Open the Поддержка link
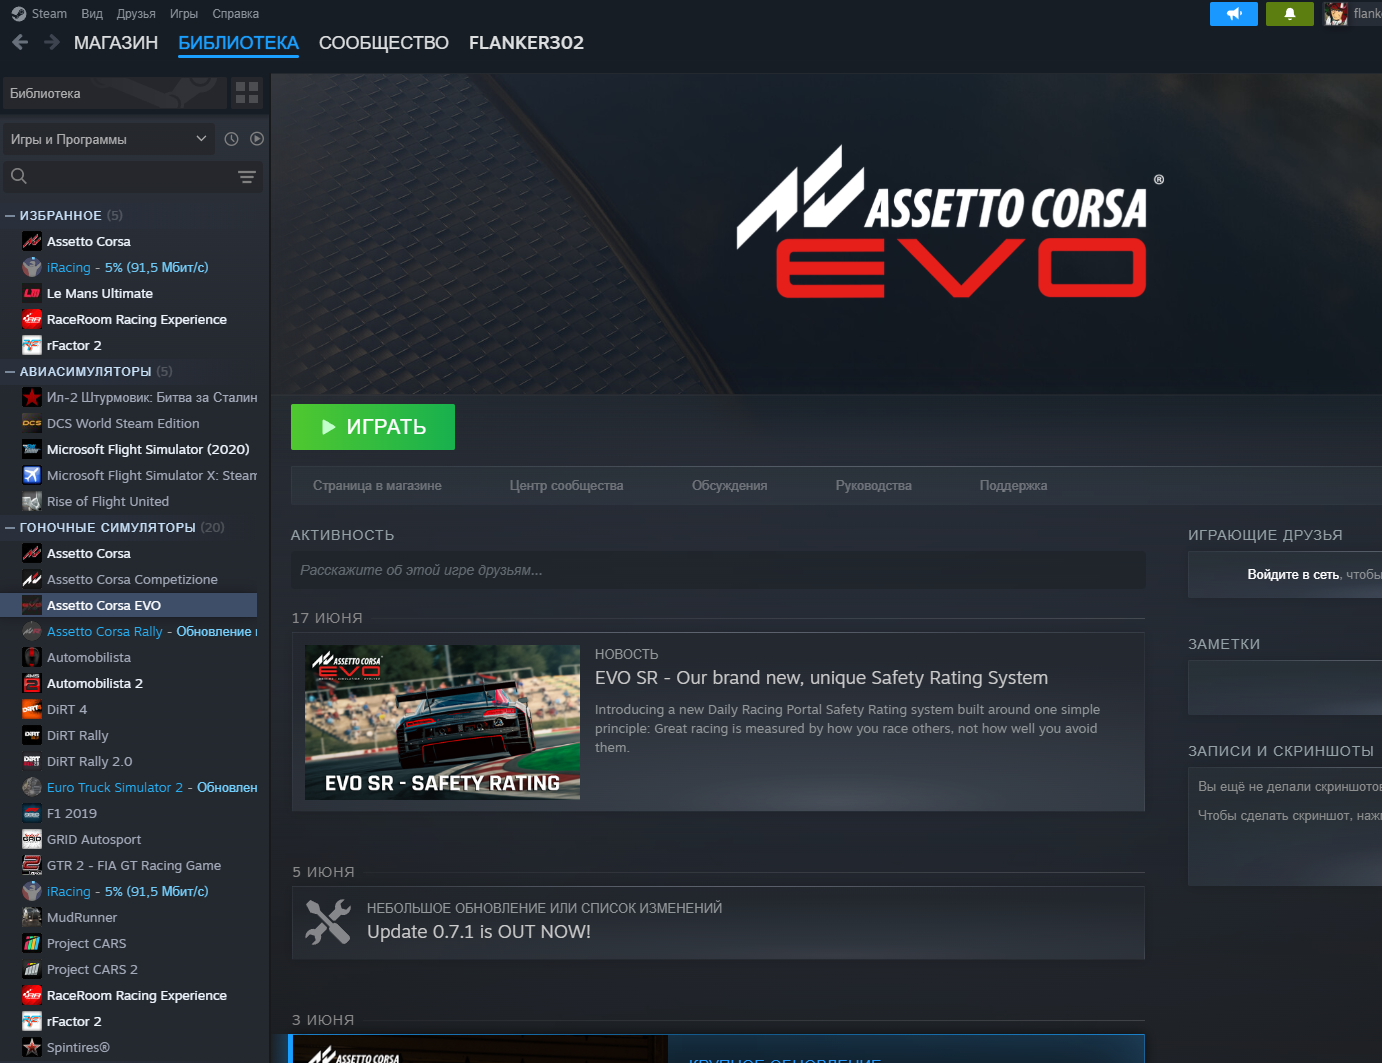The image size is (1382, 1063). coord(1014,486)
